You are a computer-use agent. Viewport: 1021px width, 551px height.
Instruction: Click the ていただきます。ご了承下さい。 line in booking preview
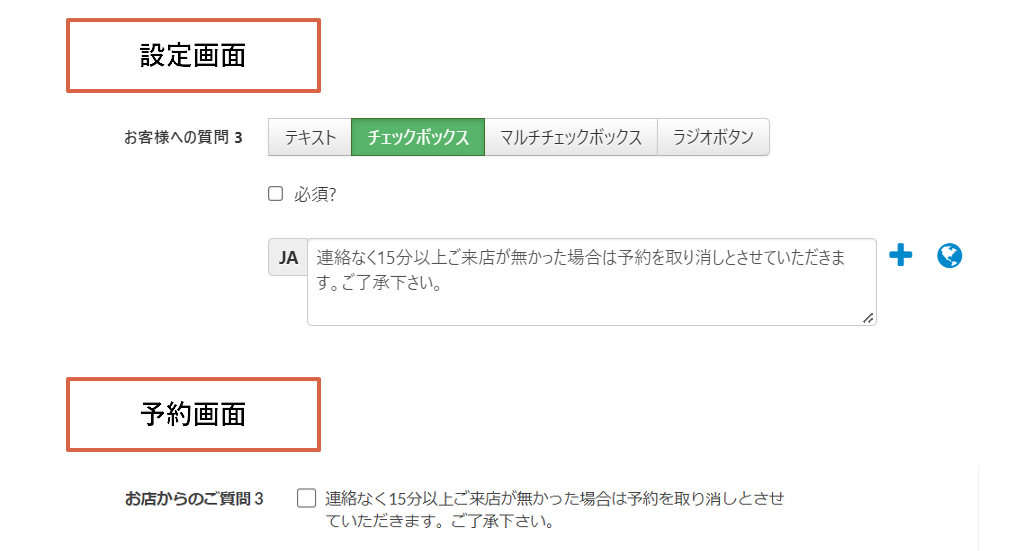click(x=440, y=521)
